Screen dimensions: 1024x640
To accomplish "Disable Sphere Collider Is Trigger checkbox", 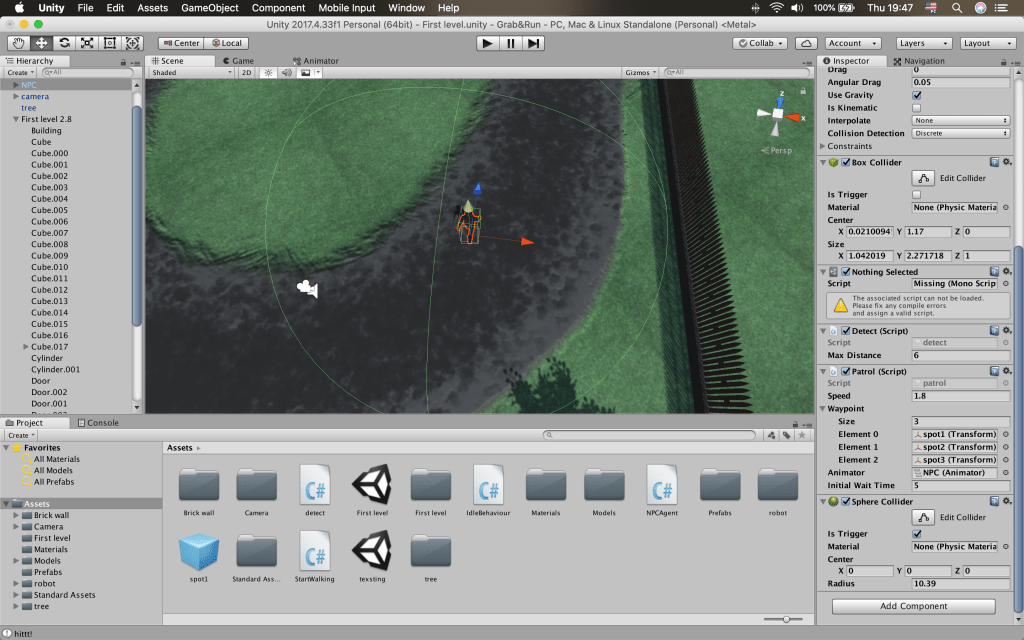I will pyautogui.click(x=917, y=534).
